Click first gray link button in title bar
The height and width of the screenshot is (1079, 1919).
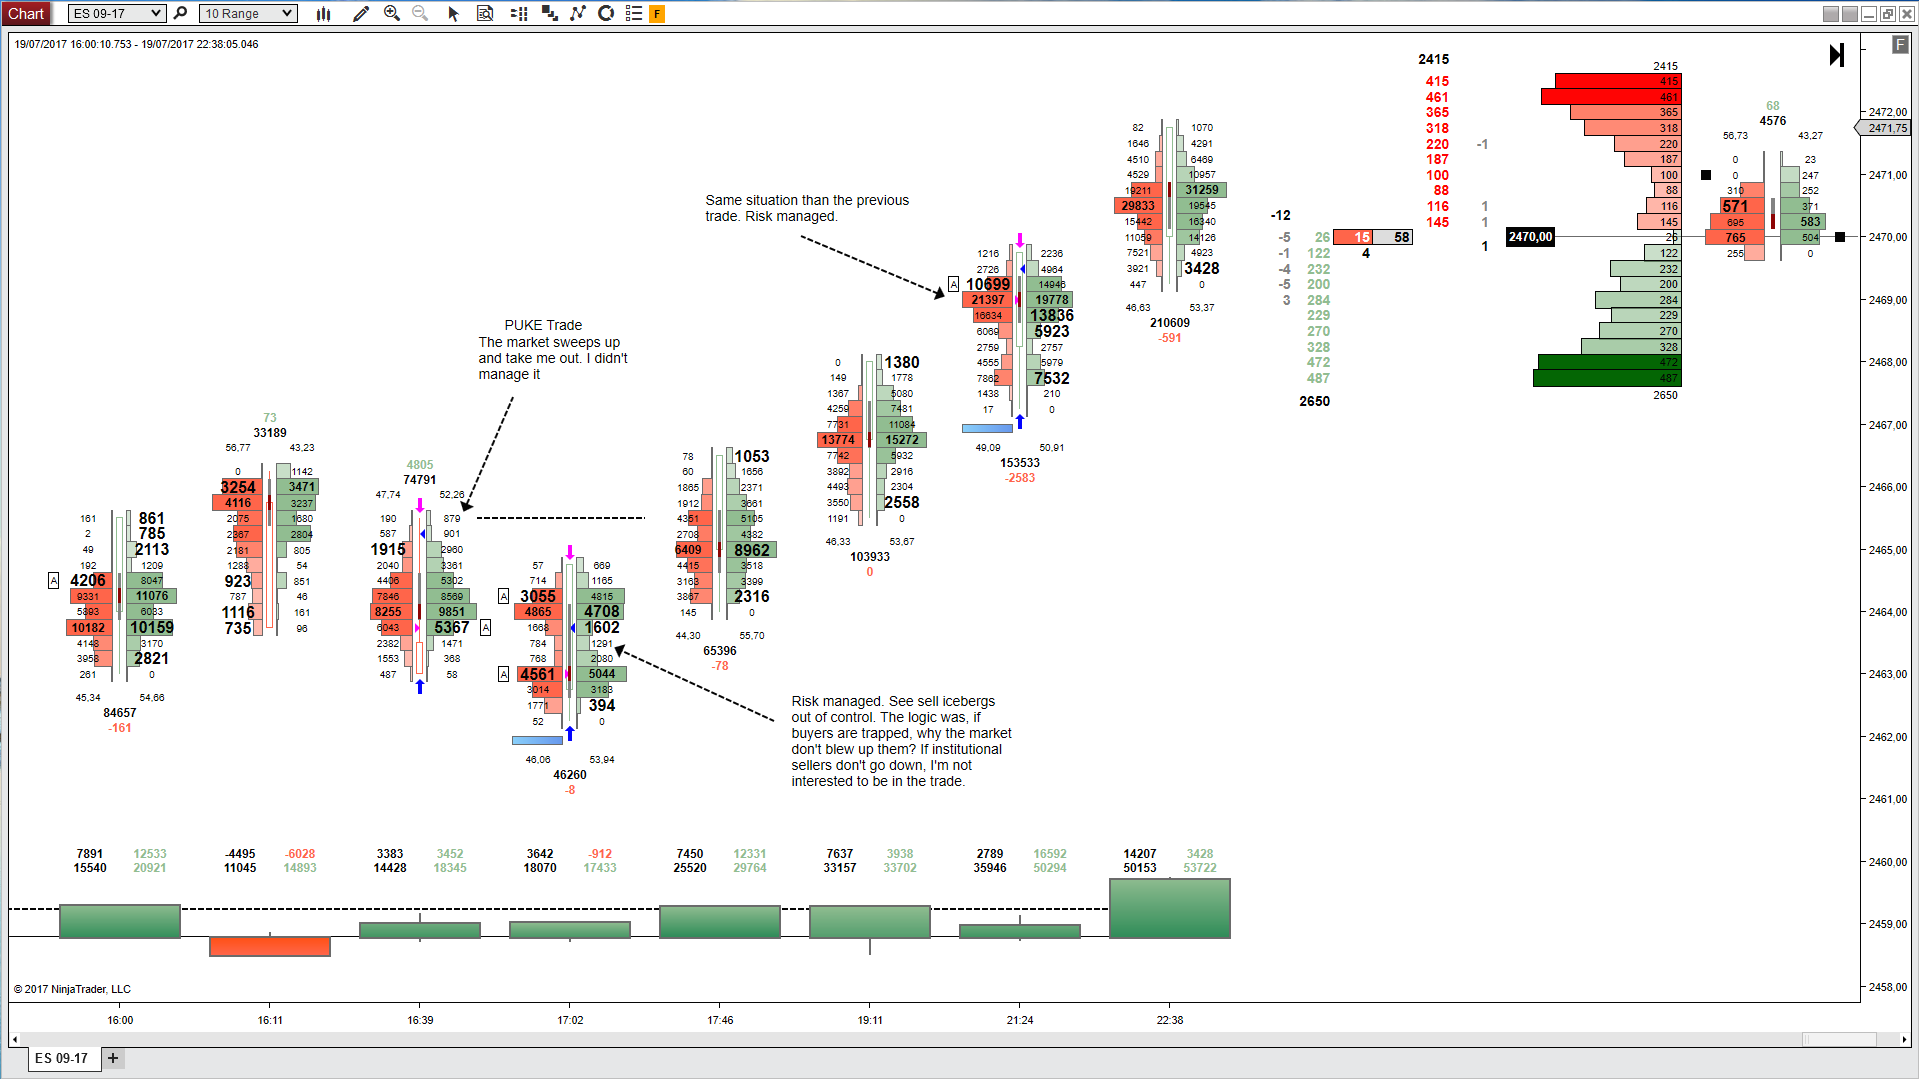pyautogui.click(x=1831, y=13)
